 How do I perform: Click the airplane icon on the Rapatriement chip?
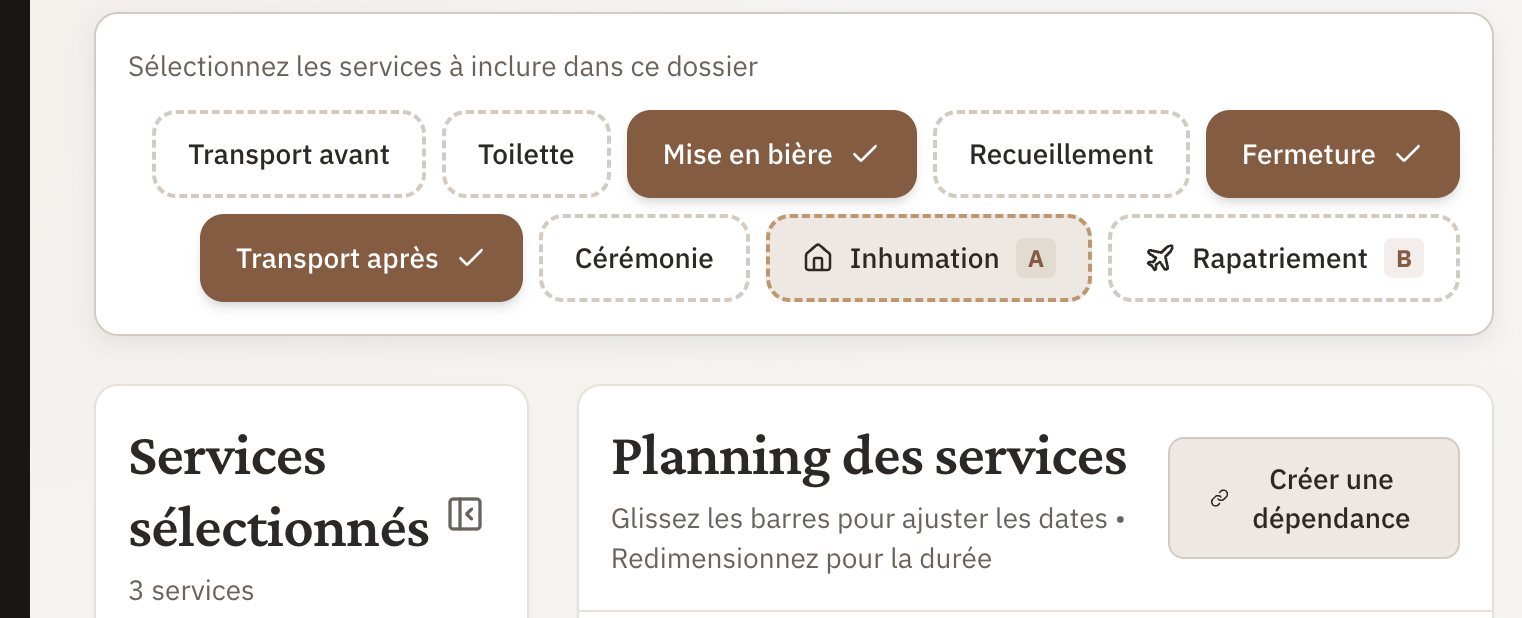(x=1159, y=259)
